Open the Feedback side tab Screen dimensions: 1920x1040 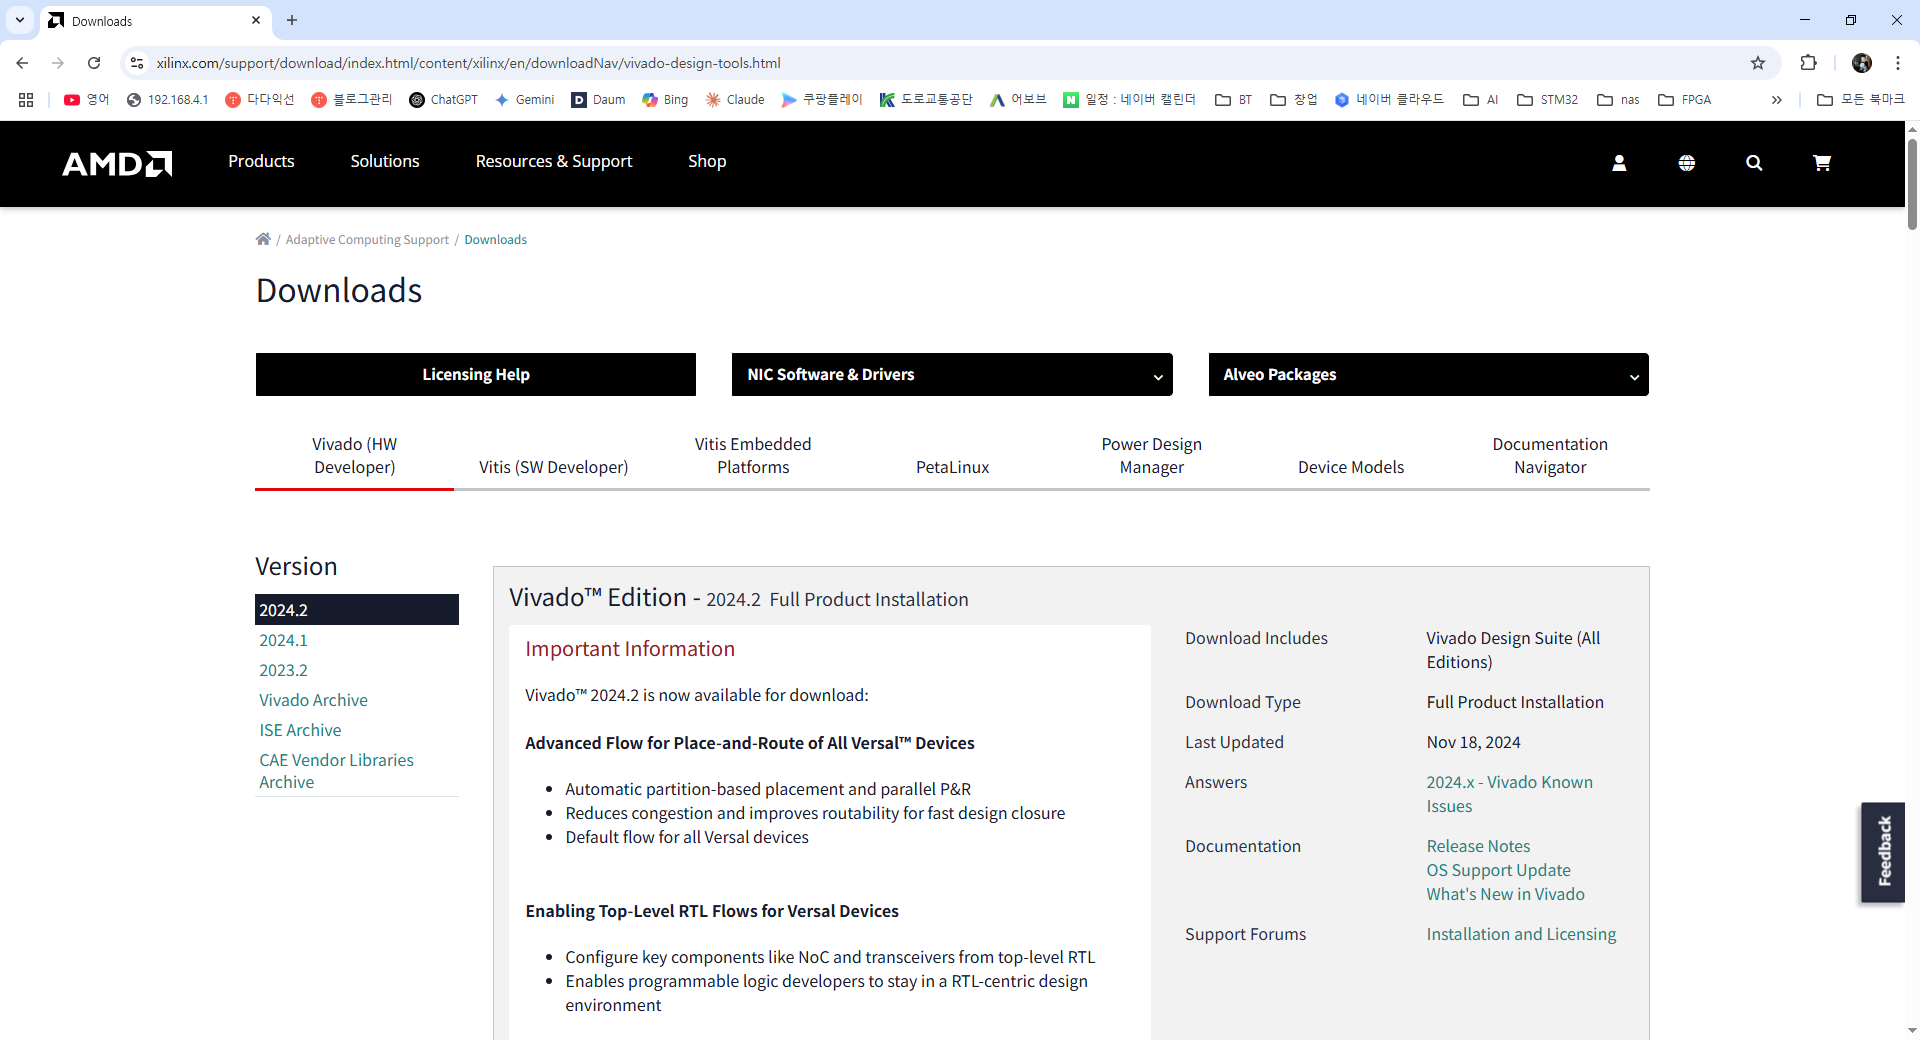coord(1883,852)
